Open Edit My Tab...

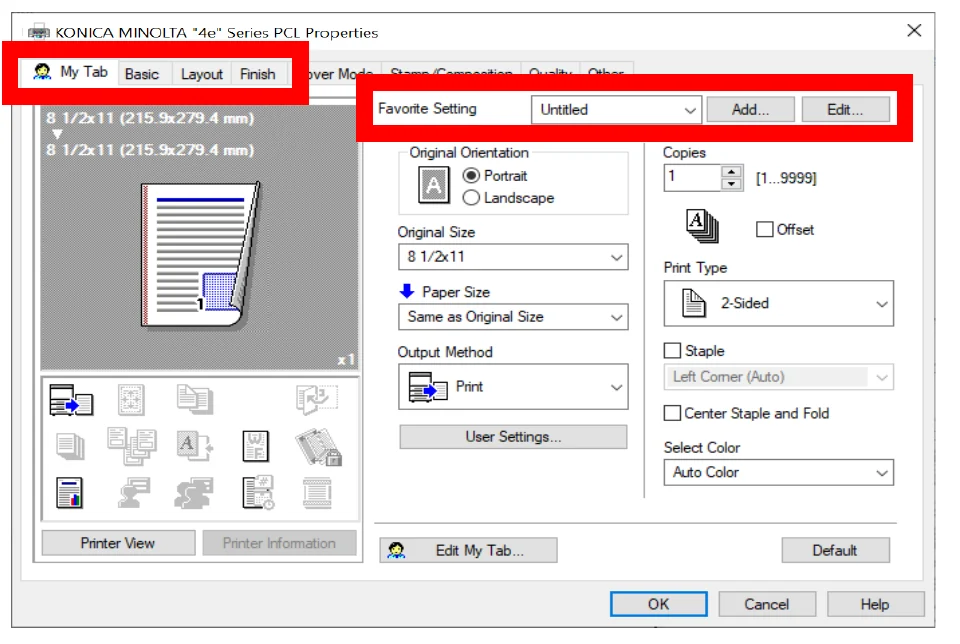[468, 550]
